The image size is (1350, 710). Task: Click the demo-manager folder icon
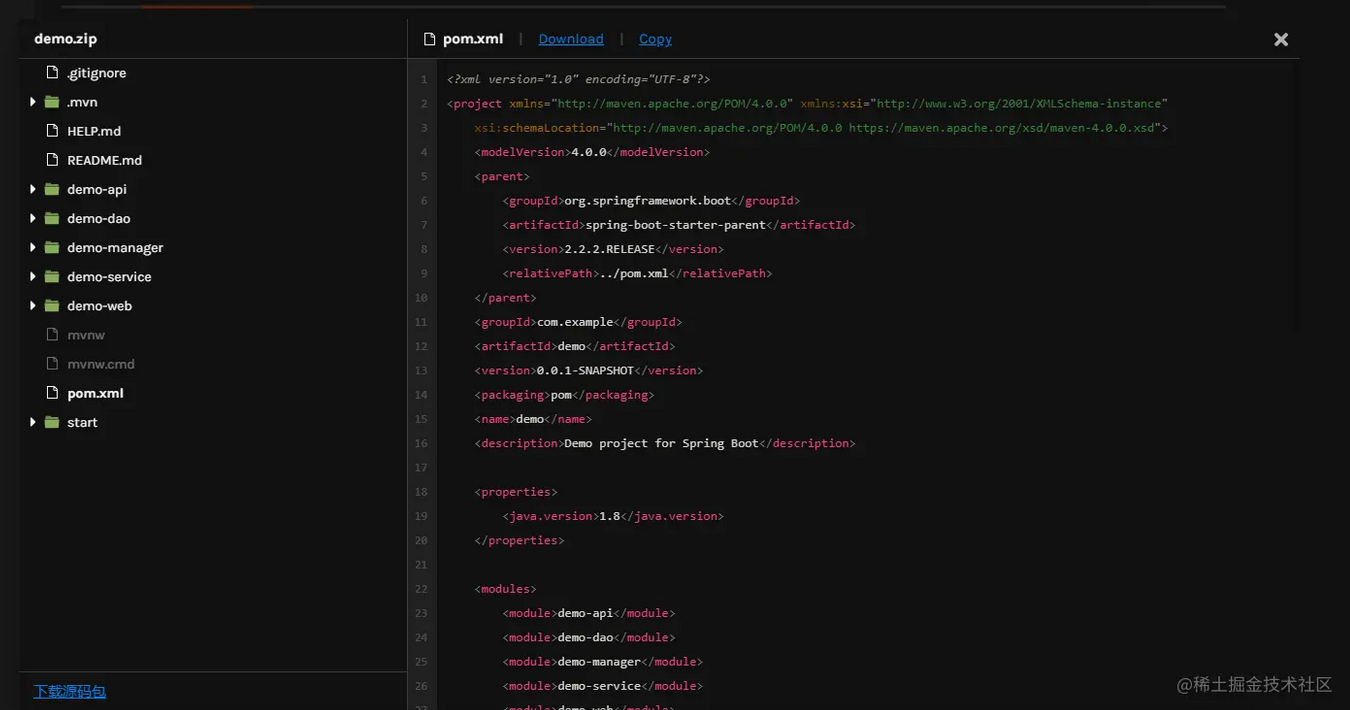tap(52, 247)
